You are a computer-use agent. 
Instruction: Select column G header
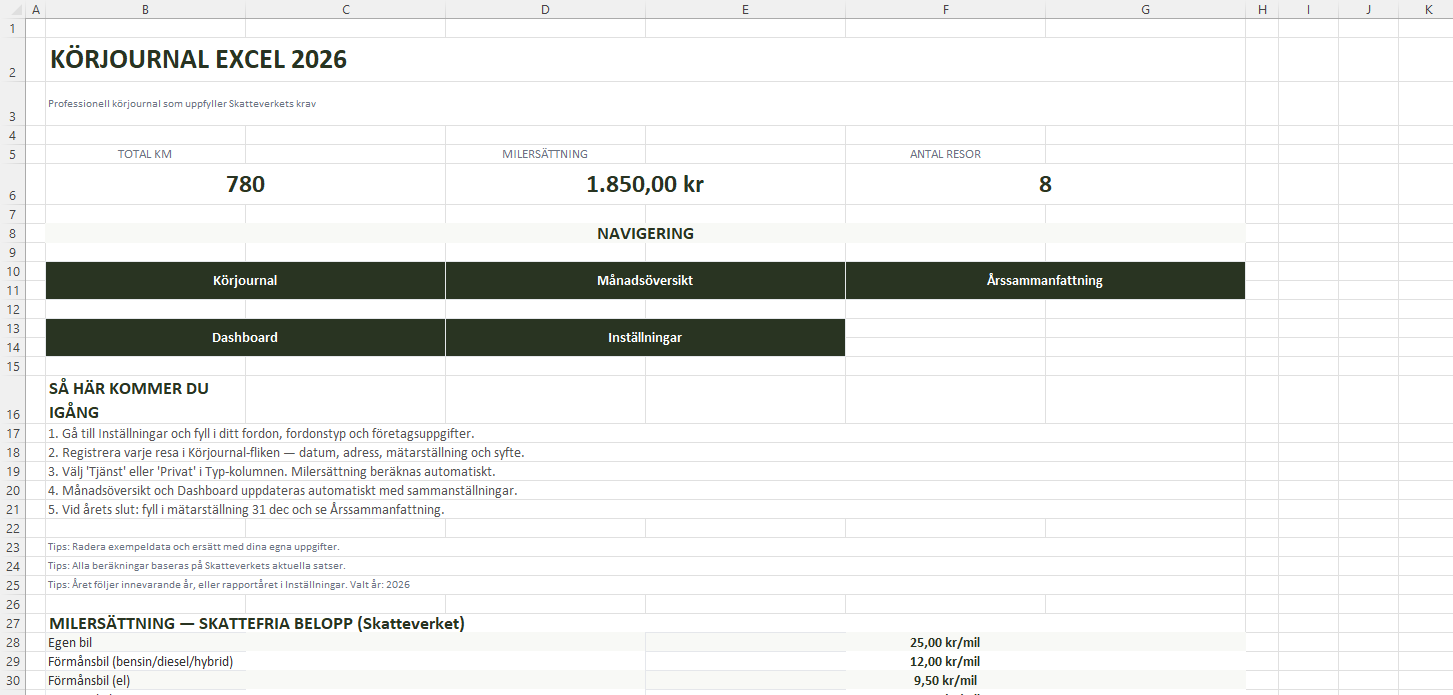[1146, 9]
